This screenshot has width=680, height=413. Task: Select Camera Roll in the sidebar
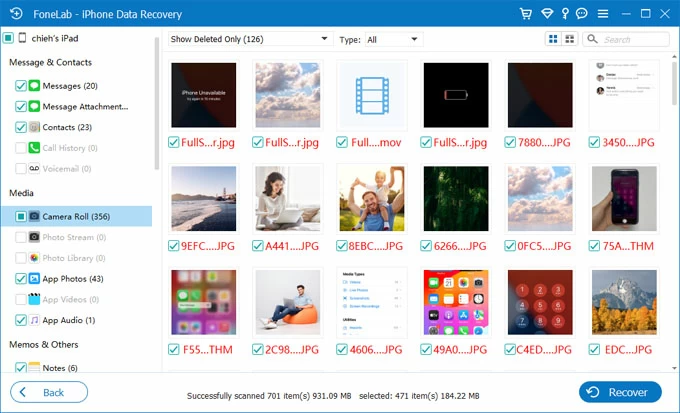pyautogui.click(x=76, y=216)
